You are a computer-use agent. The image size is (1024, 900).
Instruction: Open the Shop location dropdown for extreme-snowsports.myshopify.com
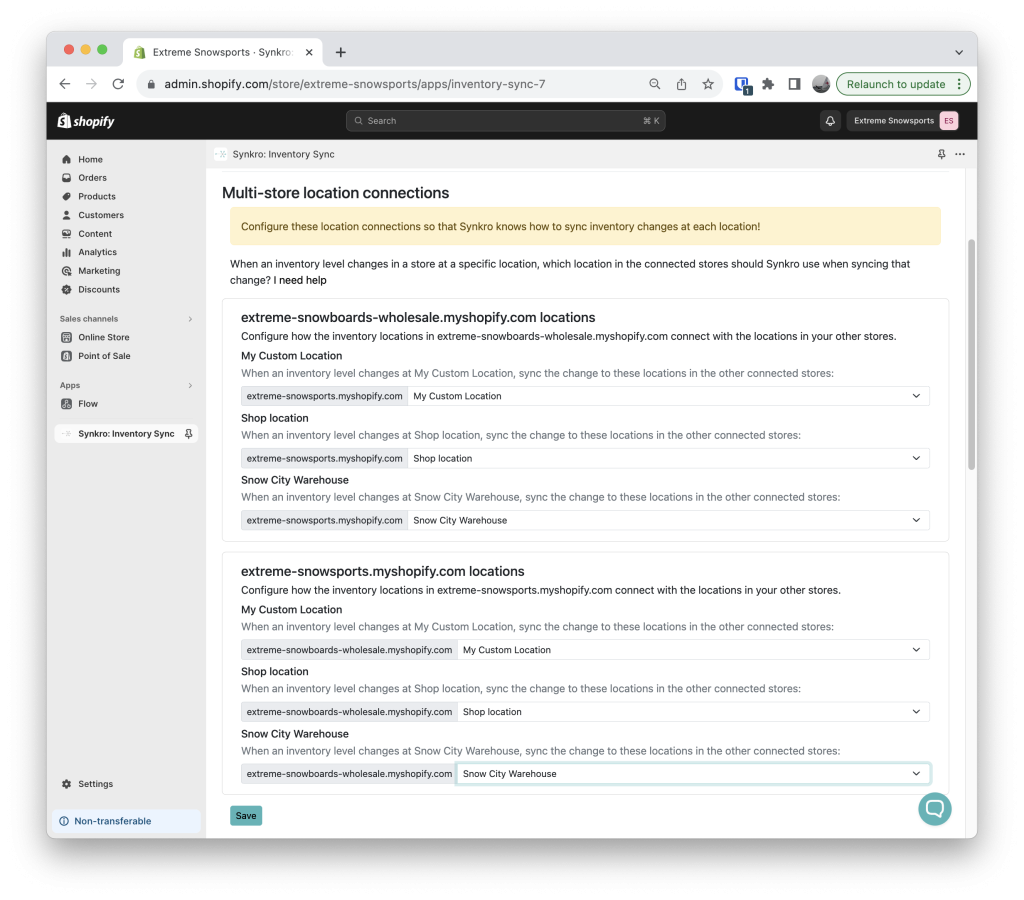668,458
